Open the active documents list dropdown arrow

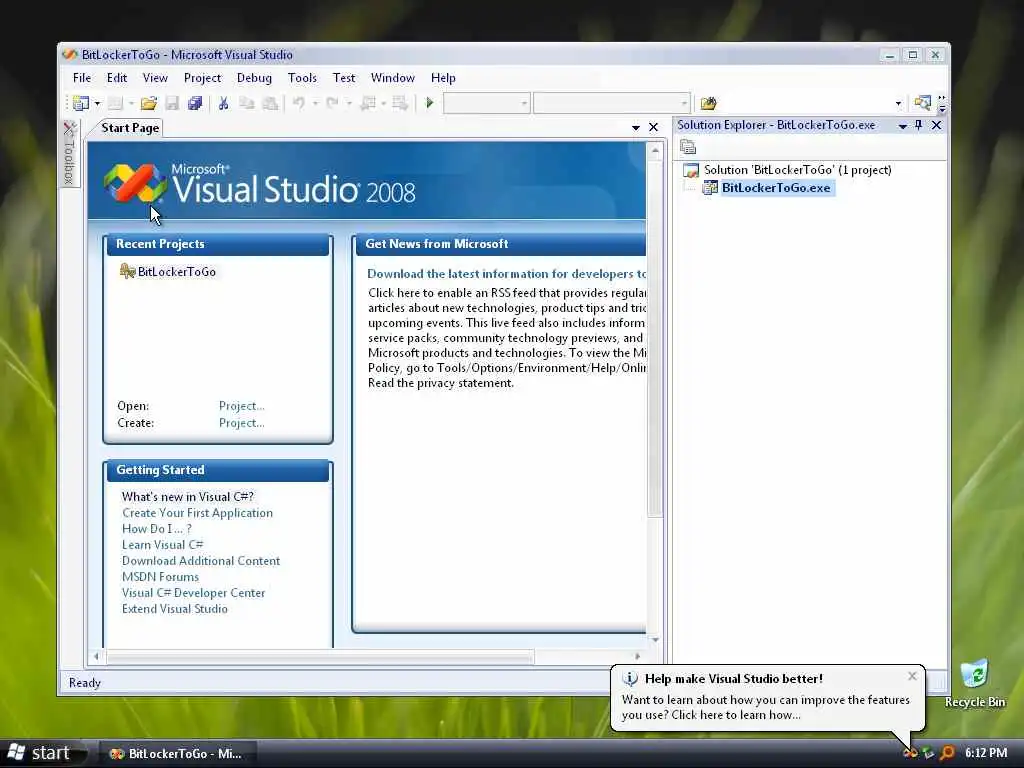point(635,127)
